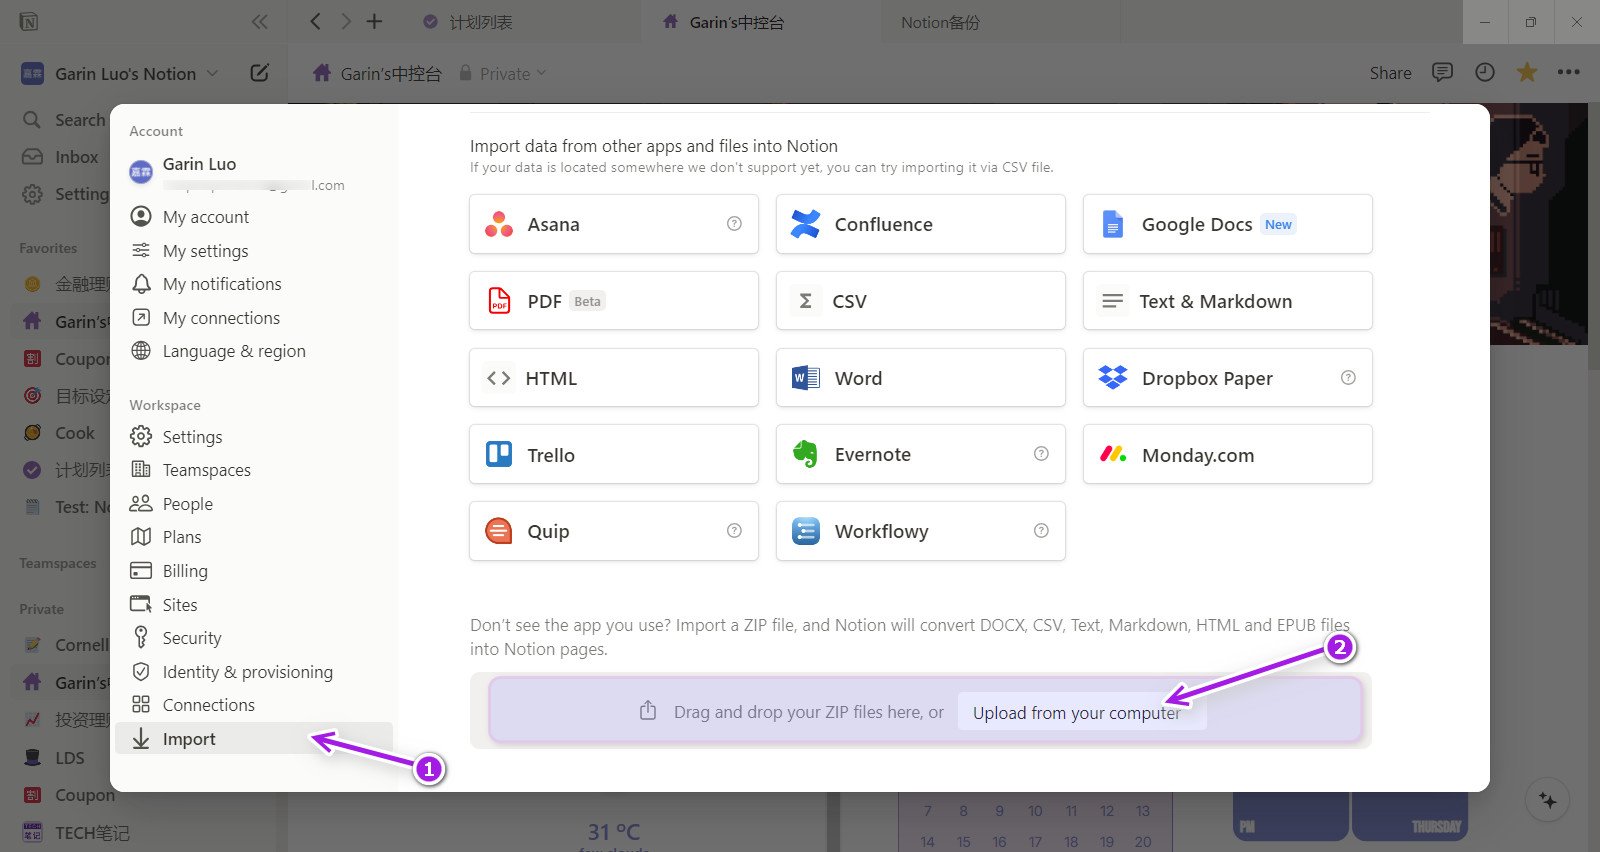Open page history clock icon
This screenshot has width=1600, height=852.
(x=1485, y=72)
